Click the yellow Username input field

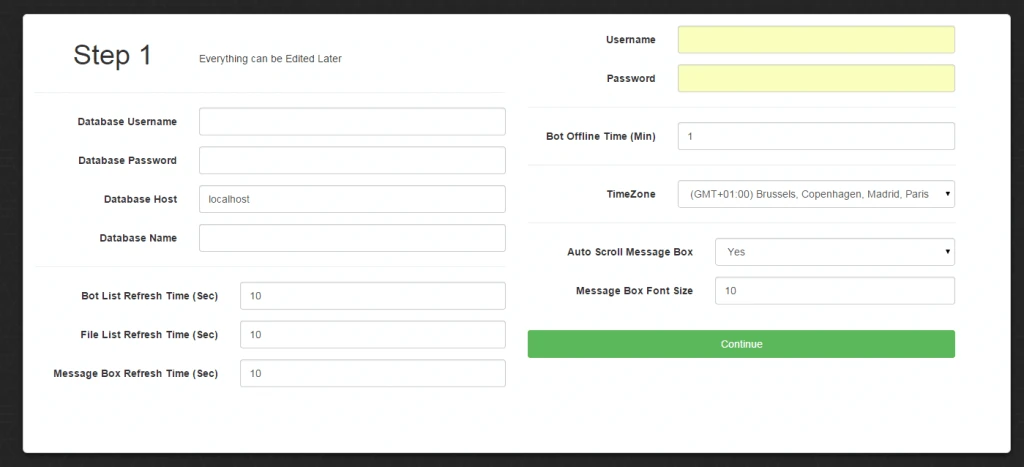816,39
